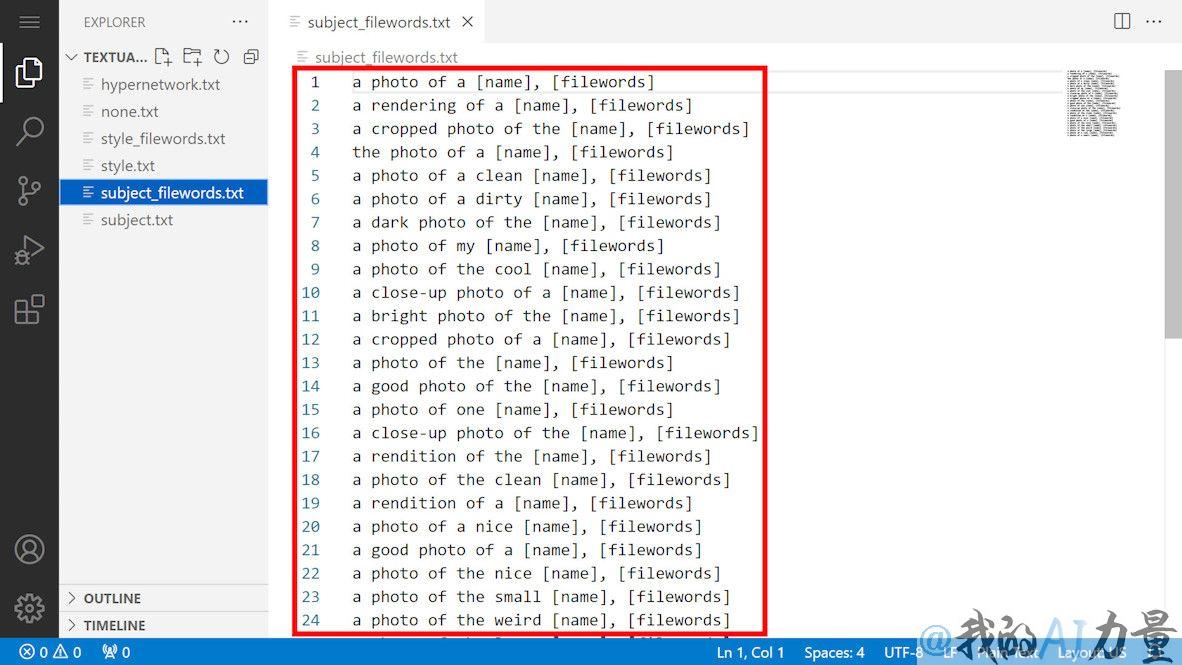Click the ports forwarded status indicator
The image size is (1182, 665).
tap(116, 651)
